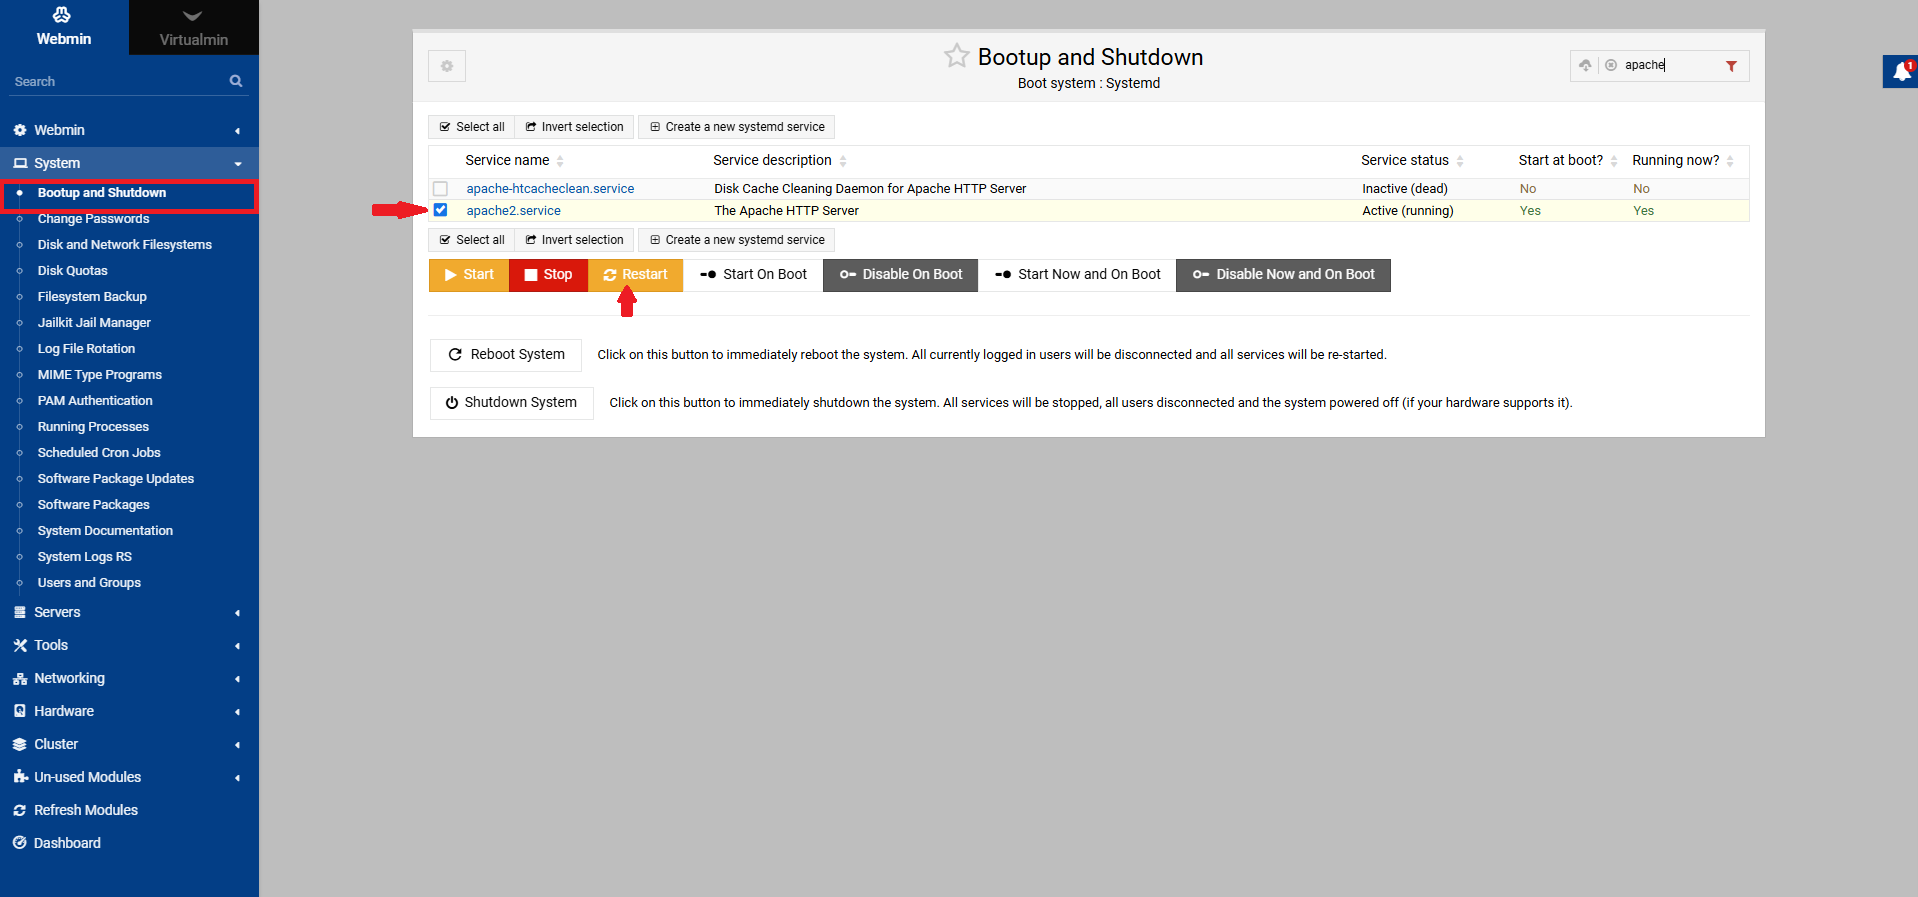Sort by Running now arrows
The height and width of the screenshot is (897, 1918).
pos(1730,161)
